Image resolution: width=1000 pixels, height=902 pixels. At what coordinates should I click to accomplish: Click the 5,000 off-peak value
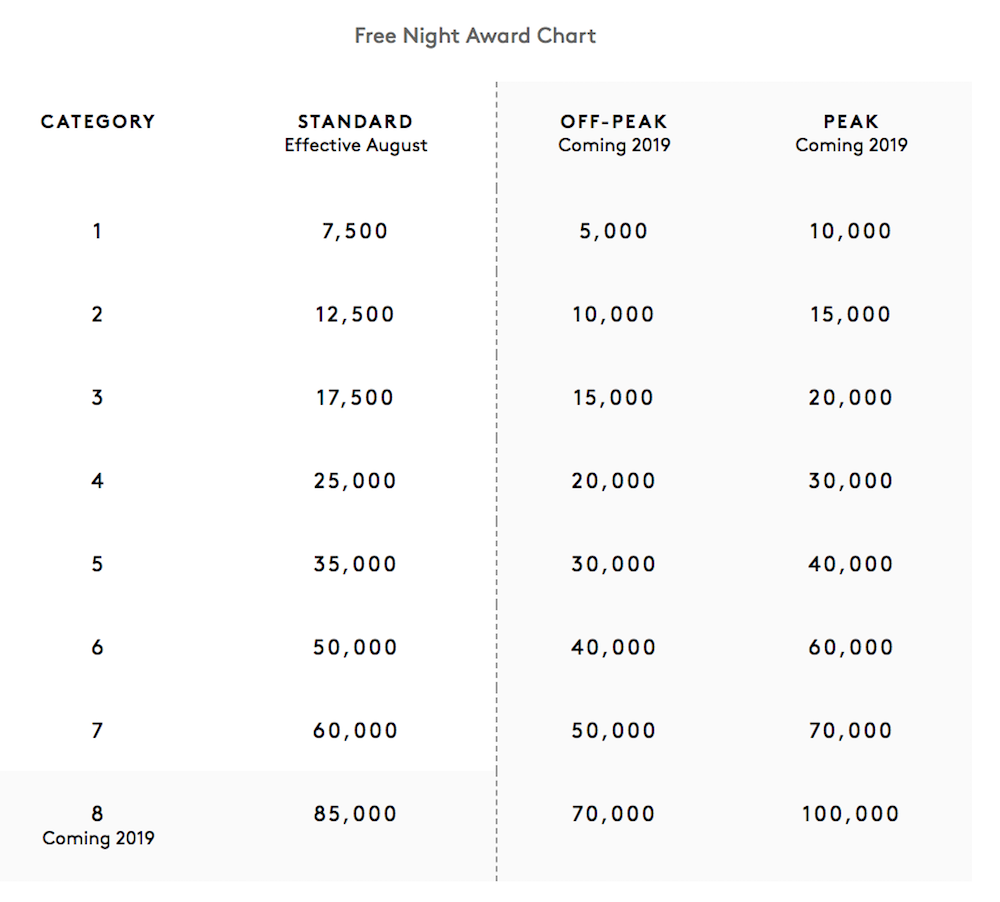[613, 232]
